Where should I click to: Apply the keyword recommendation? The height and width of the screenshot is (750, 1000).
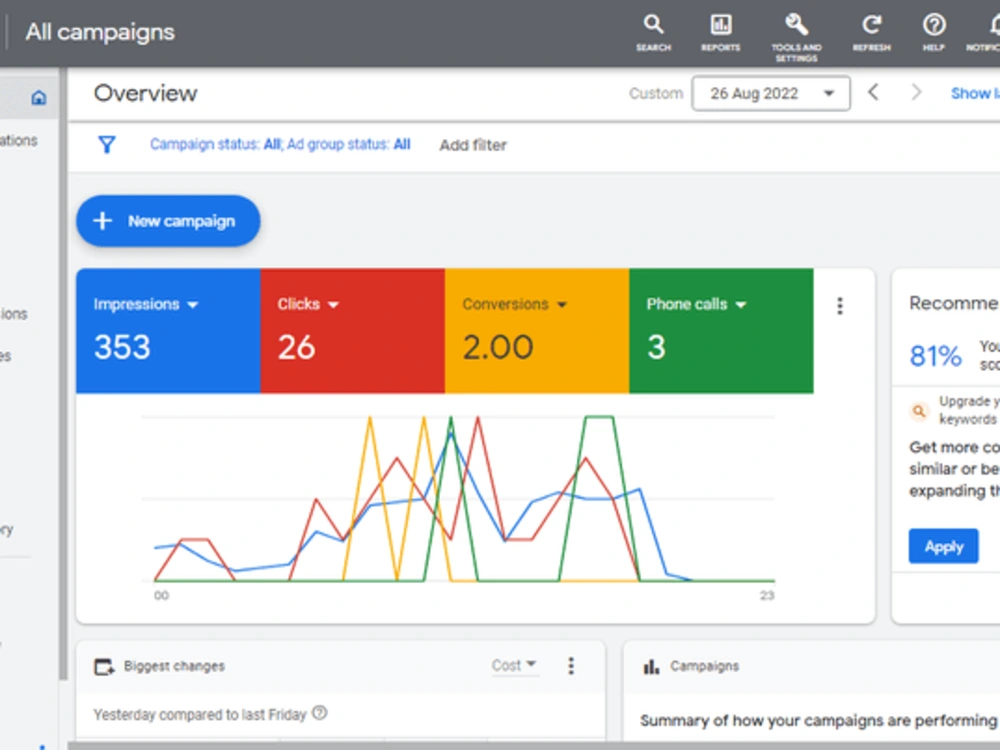pyautogui.click(x=943, y=546)
